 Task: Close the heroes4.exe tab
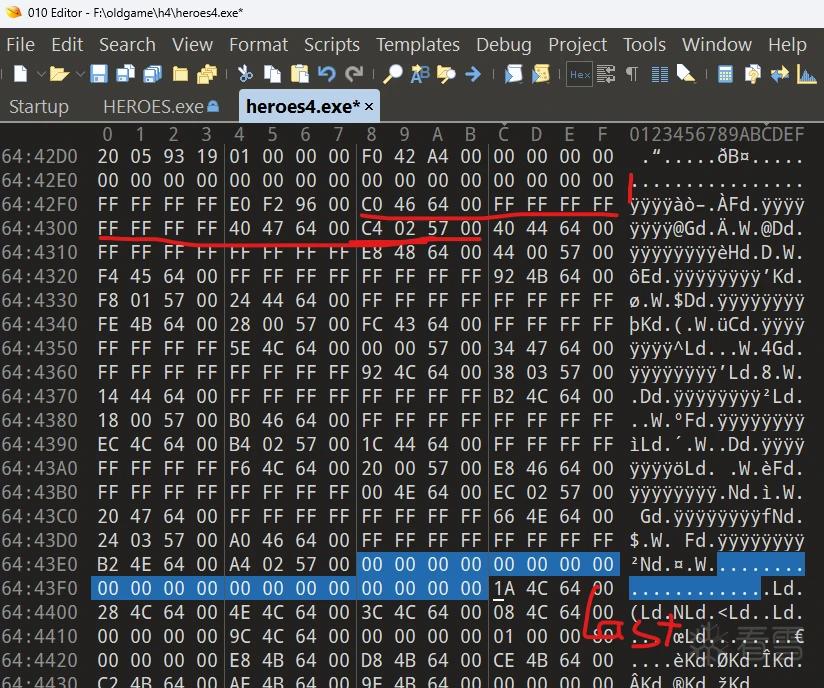(x=369, y=107)
